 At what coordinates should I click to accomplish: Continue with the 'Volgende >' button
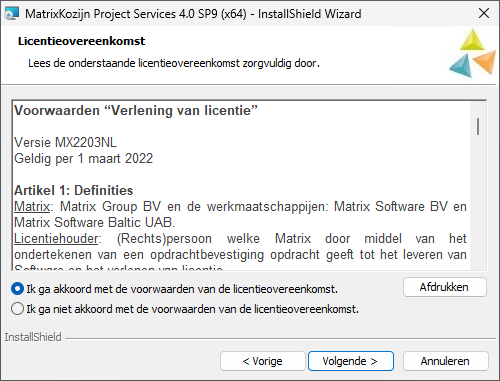click(x=351, y=361)
